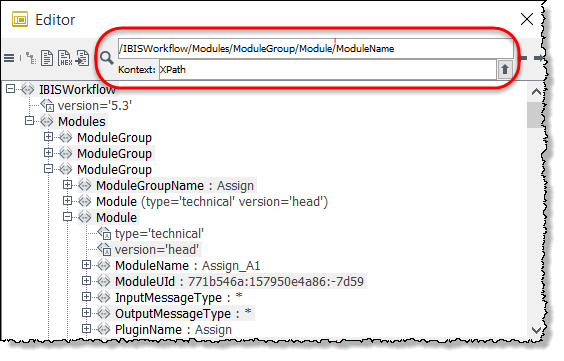Select 'PluginName : Assign' text
This screenshot has width=564, height=361.
[x=173, y=330]
